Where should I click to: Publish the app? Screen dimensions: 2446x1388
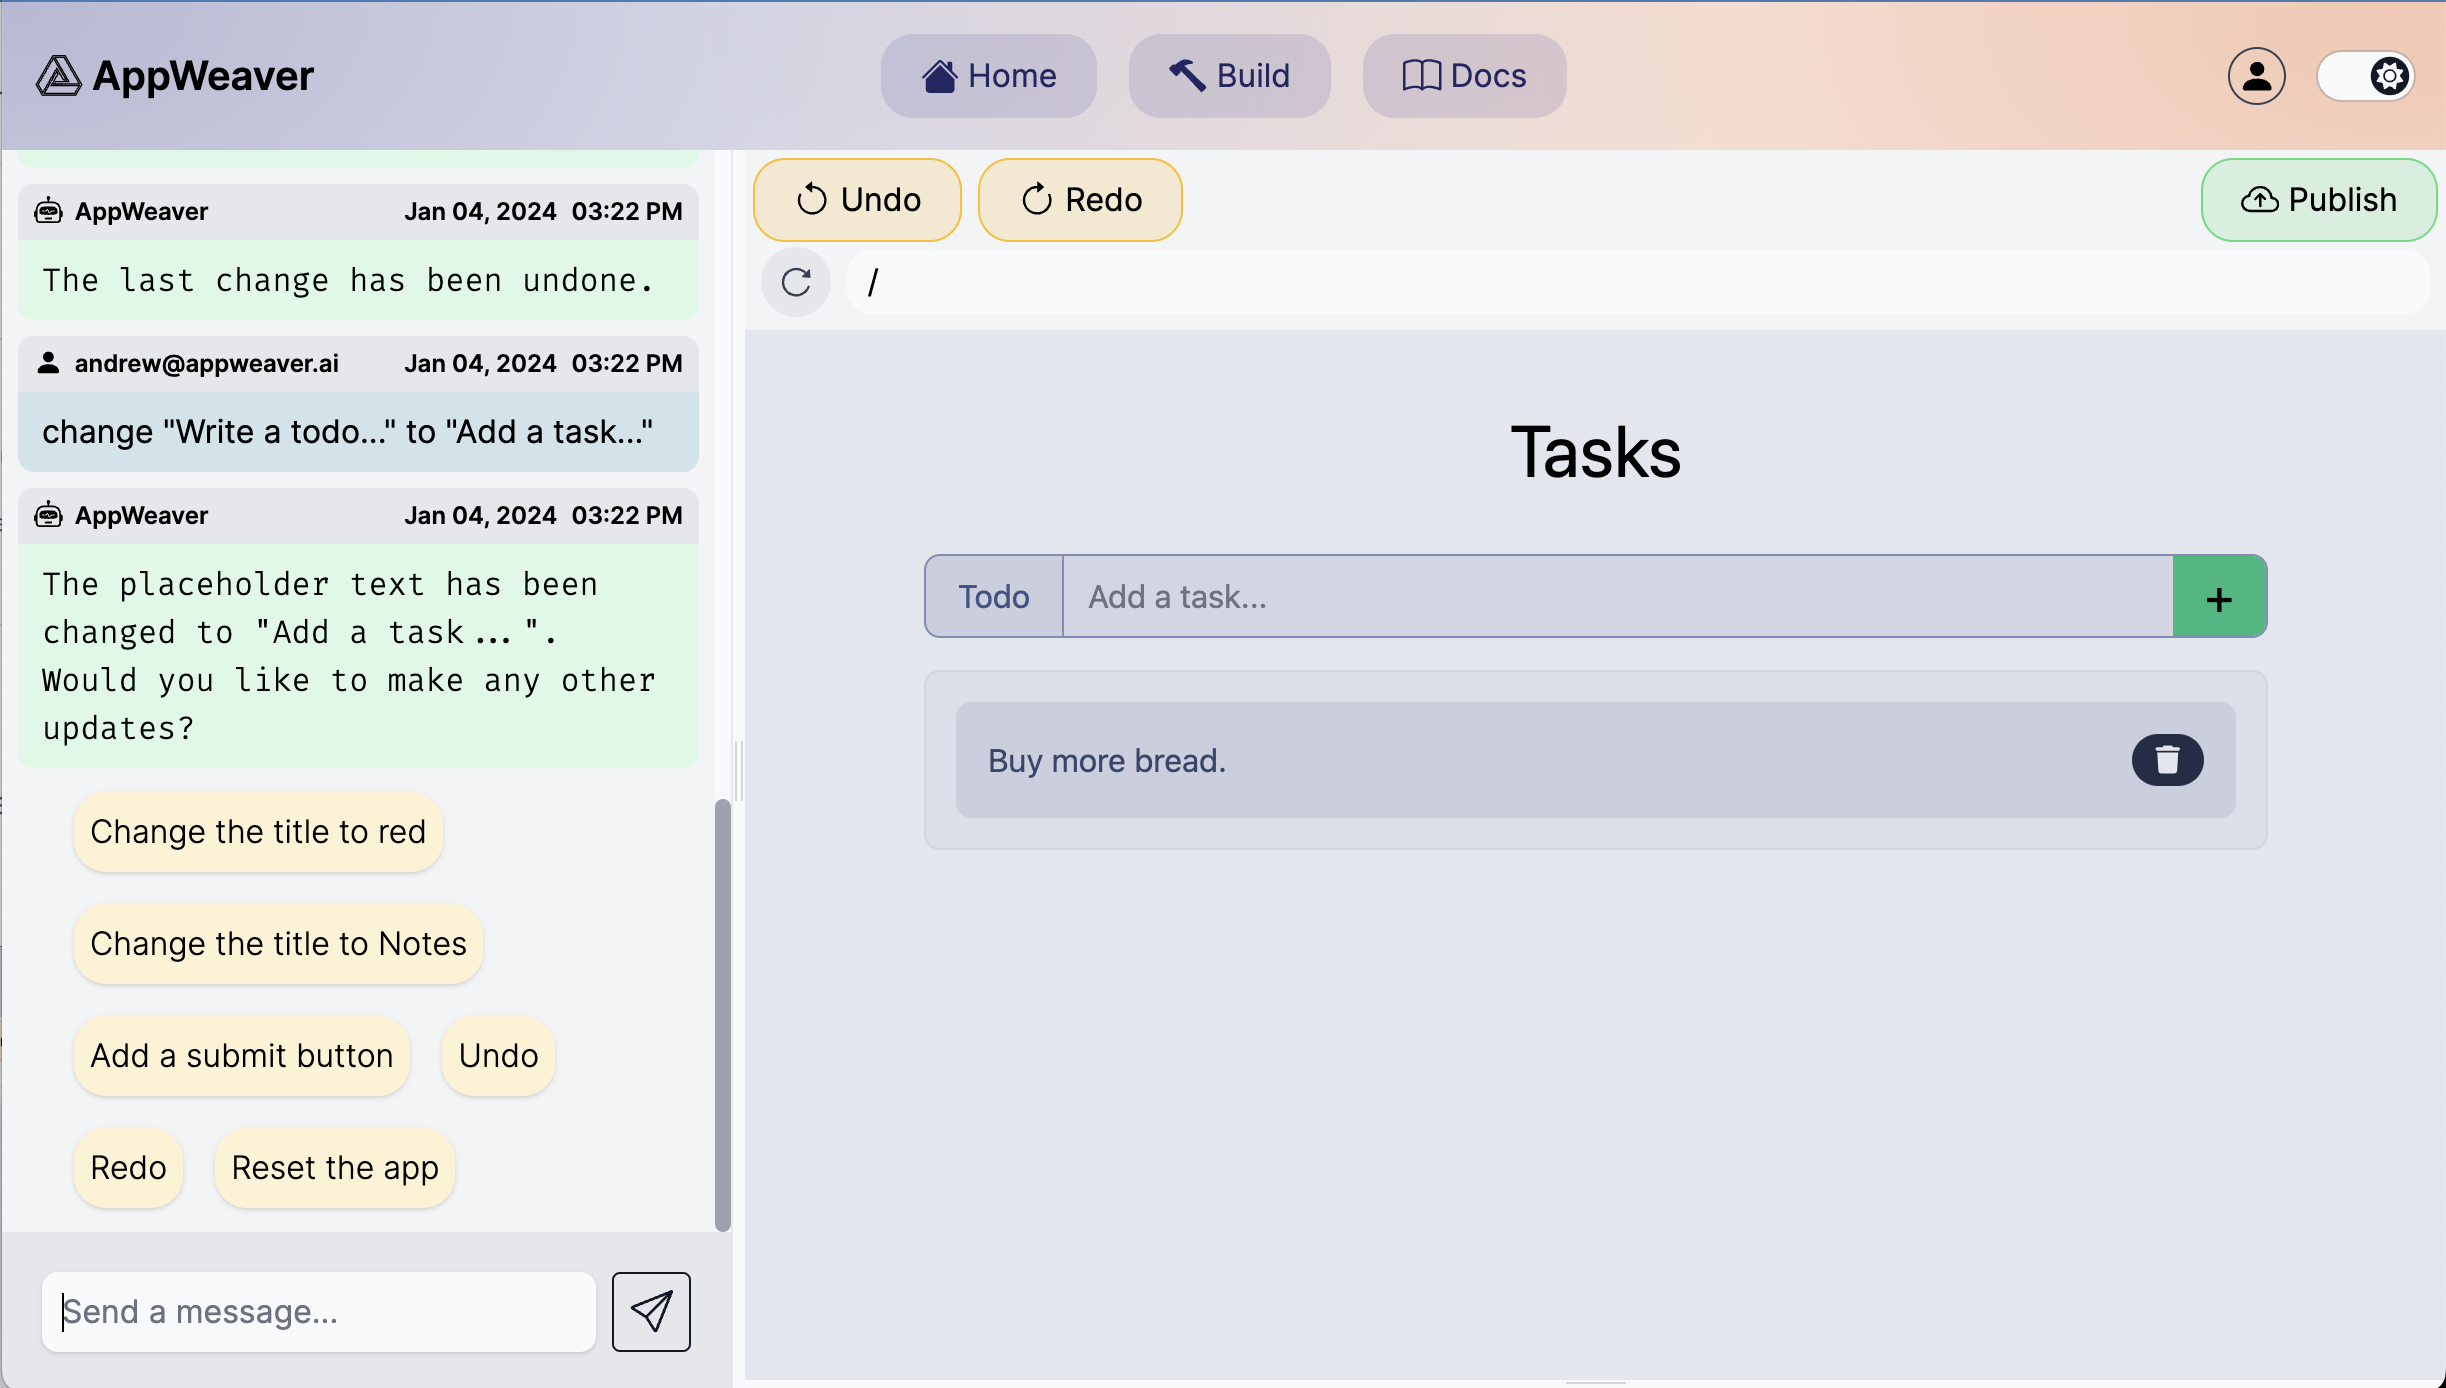tap(2318, 200)
